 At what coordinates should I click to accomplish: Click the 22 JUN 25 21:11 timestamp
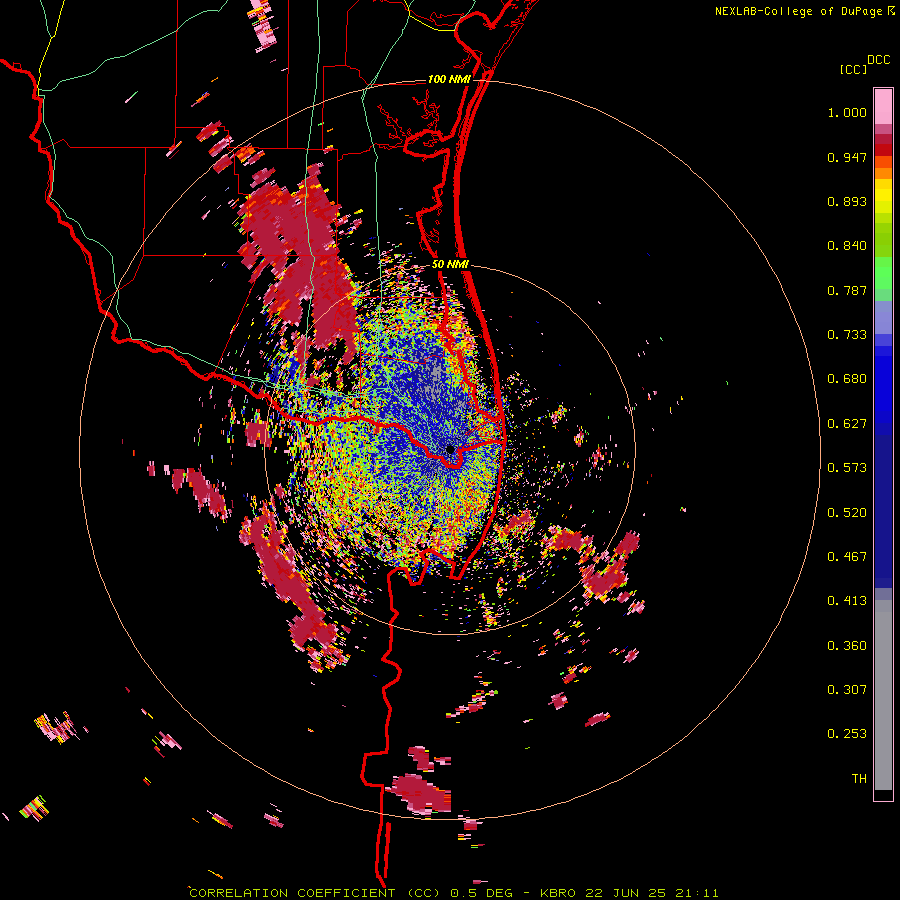(651, 893)
